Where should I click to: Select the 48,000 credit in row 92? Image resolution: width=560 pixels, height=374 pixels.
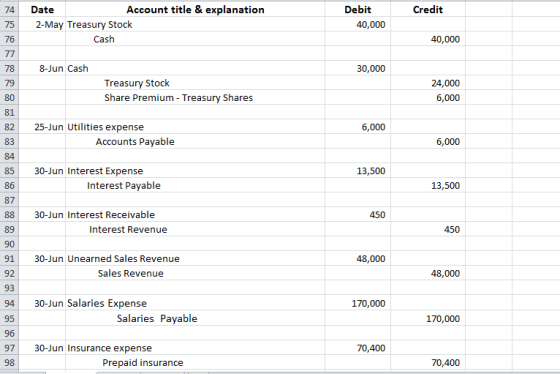pyautogui.click(x=428, y=273)
